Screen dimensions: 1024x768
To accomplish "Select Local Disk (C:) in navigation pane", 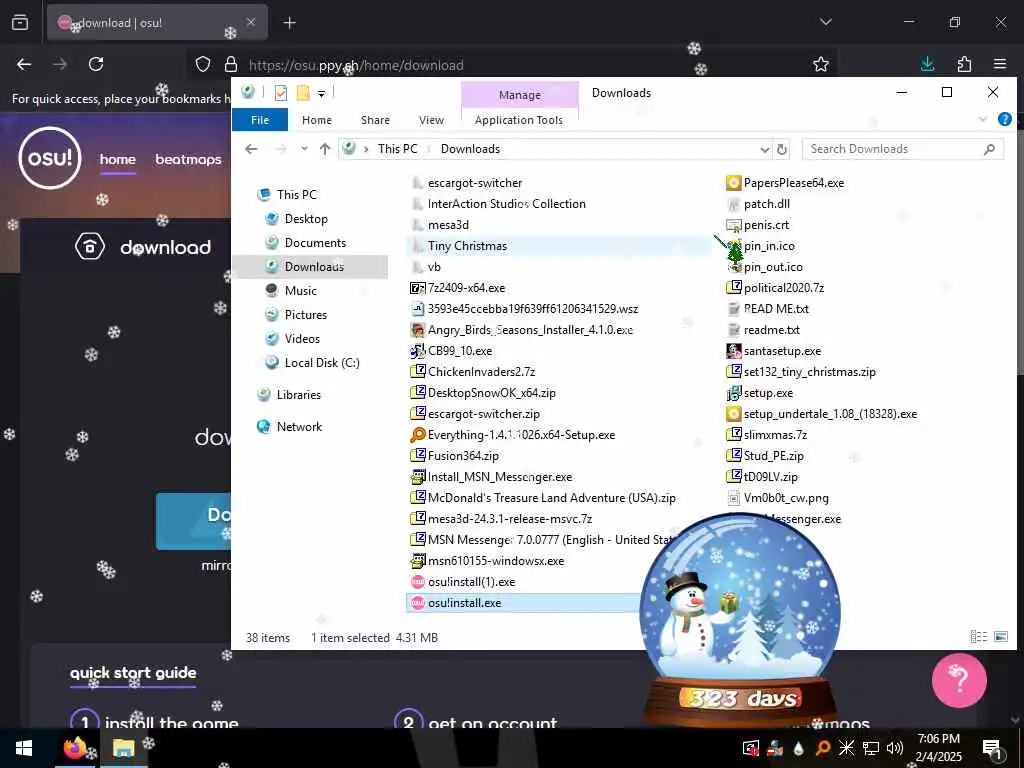I will pyautogui.click(x=321, y=363).
